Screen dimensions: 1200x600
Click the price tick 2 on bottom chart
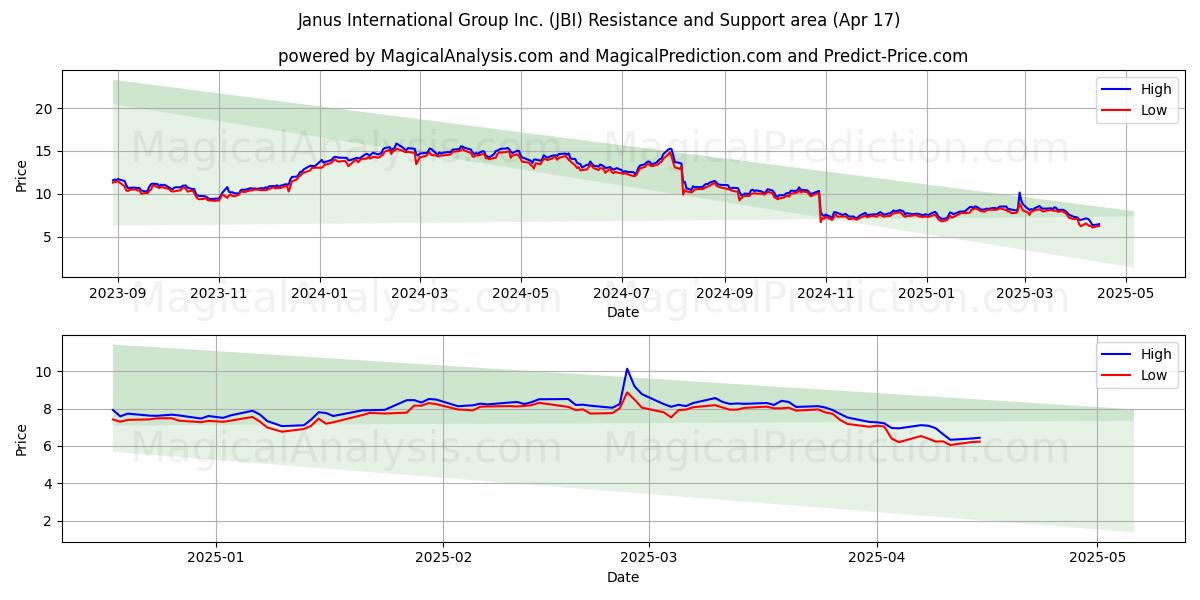[49, 521]
